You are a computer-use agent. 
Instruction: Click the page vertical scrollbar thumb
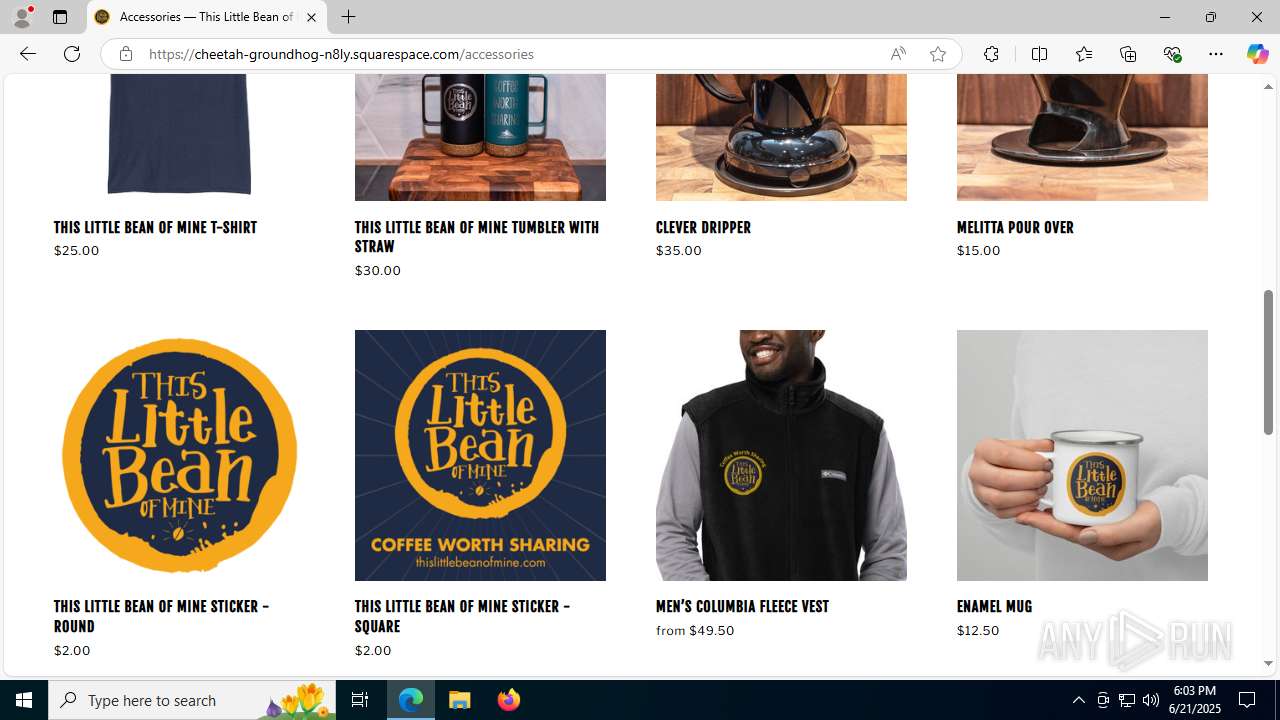tap(1268, 362)
